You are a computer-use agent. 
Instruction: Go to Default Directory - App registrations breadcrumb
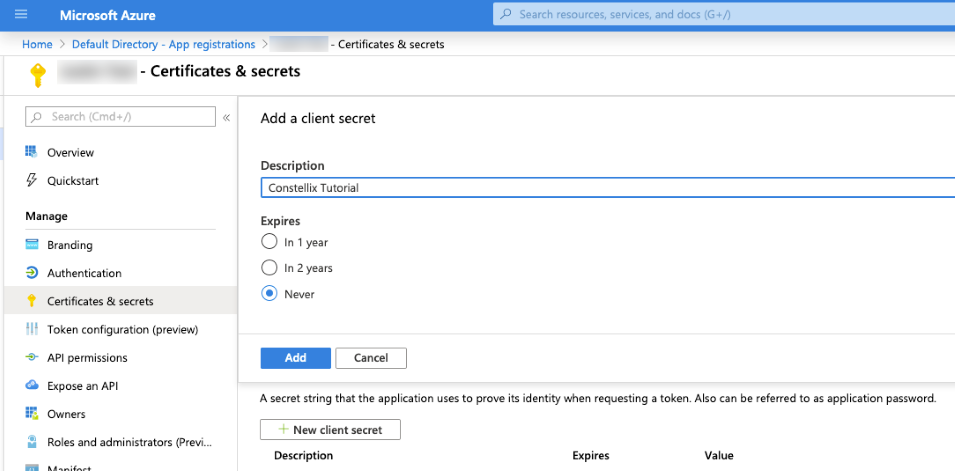tap(163, 44)
